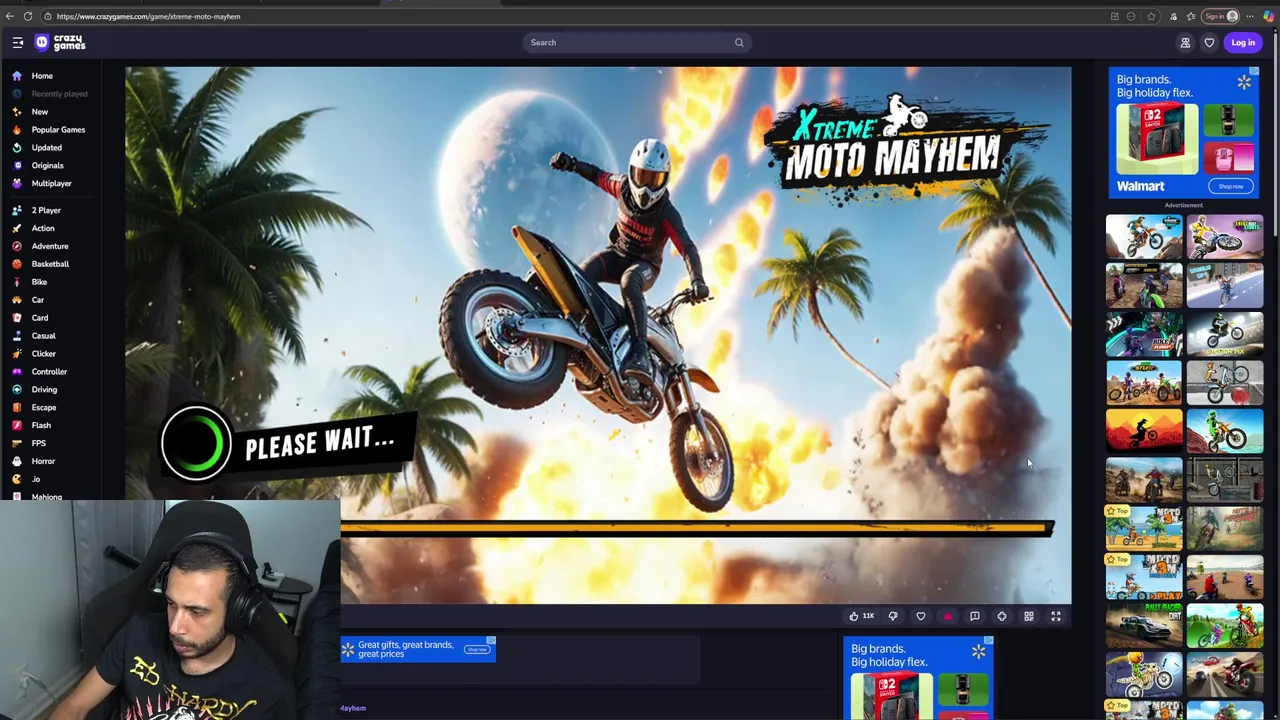
Task: Open the first motocross thumbnail in sidebar
Action: (x=1144, y=237)
